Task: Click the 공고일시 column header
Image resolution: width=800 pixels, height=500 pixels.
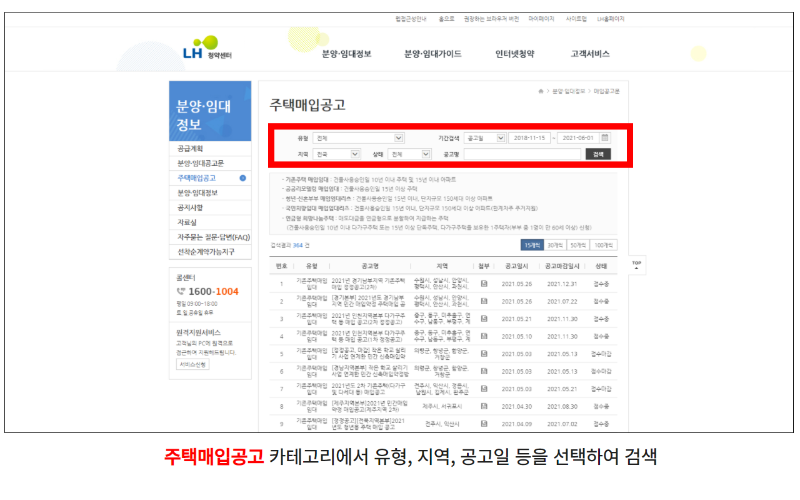Action: pyautogui.click(x=516, y=266)
